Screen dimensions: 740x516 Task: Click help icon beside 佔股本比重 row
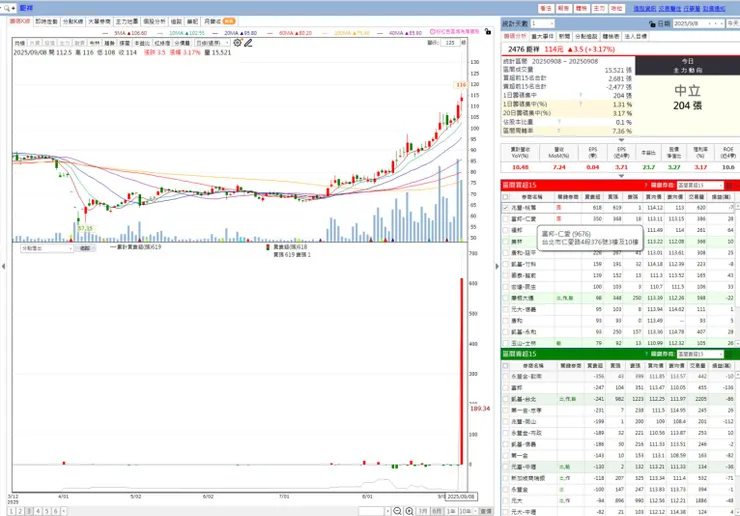point(559,122)
